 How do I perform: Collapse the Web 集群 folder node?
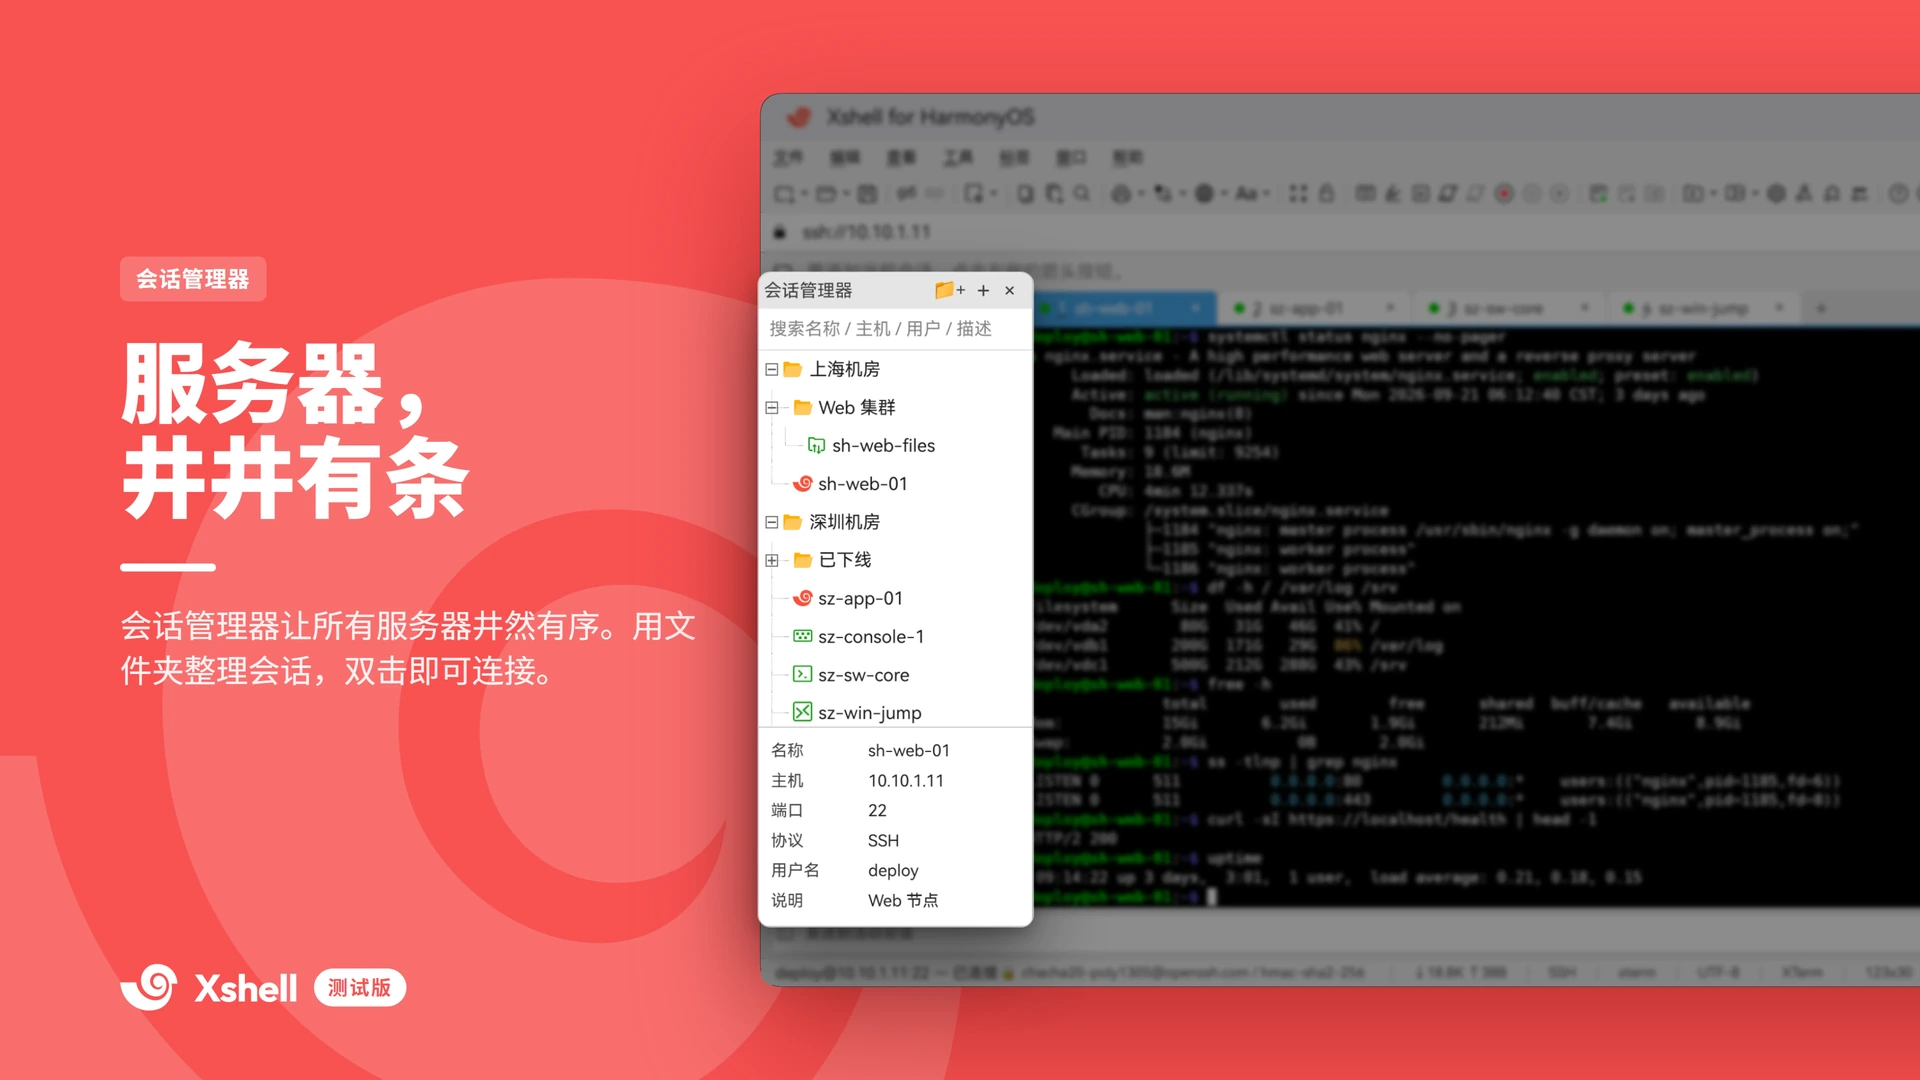771,407
